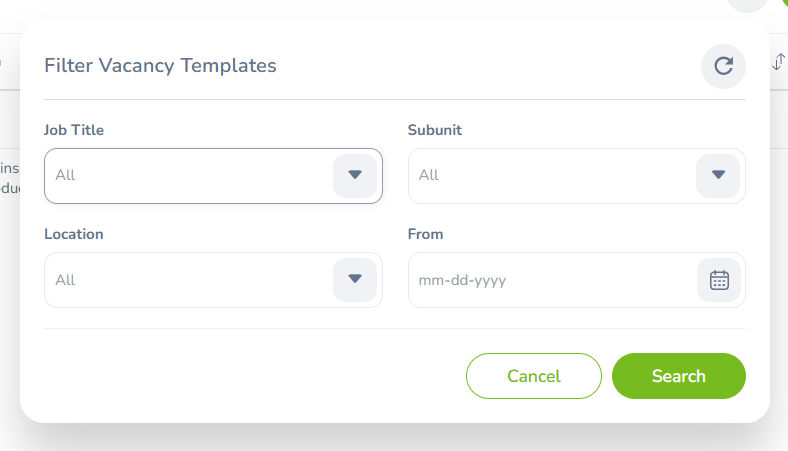Viewport: 788px width, 451px height.
Task: Expand the Job Title 'All' dropdown field
Action: click(x=190, y=175)
